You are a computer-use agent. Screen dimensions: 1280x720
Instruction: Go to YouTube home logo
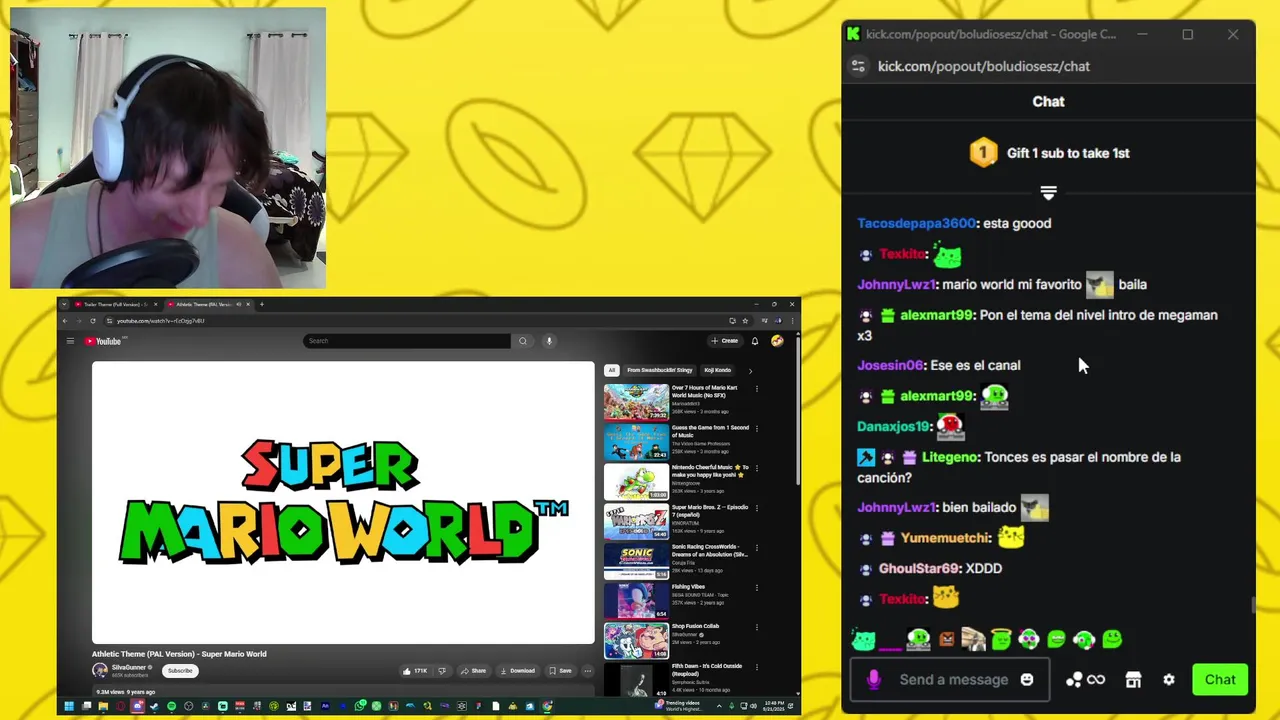(x=102, y=341)
